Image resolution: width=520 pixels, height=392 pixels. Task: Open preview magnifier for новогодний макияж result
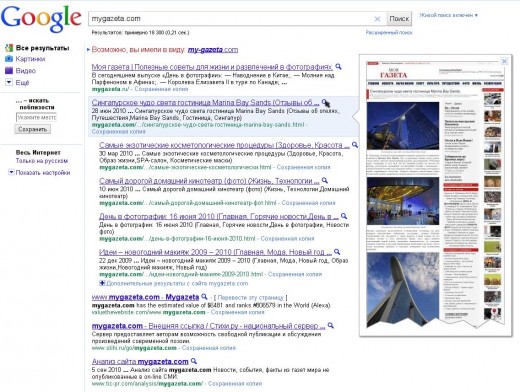[x=337, y=252]
